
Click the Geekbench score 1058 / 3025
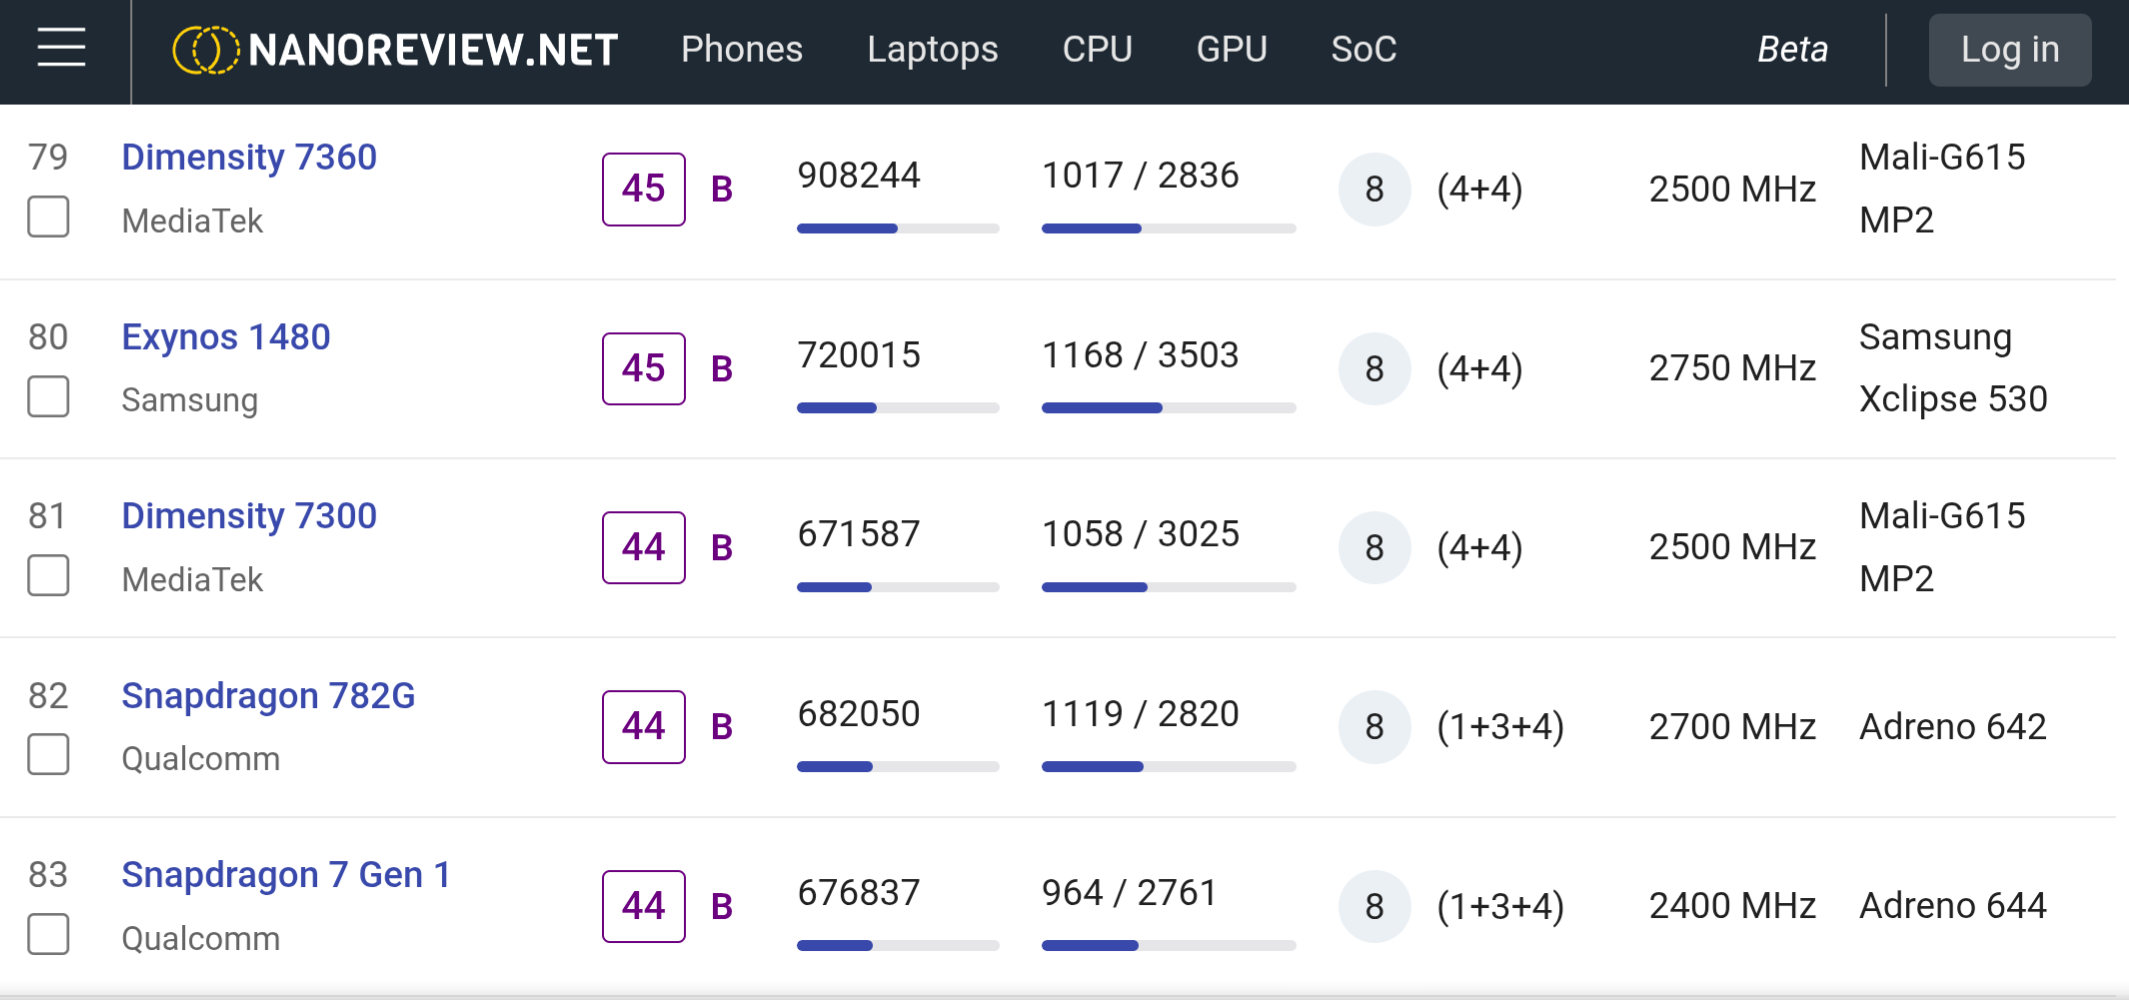[1141, 534]
